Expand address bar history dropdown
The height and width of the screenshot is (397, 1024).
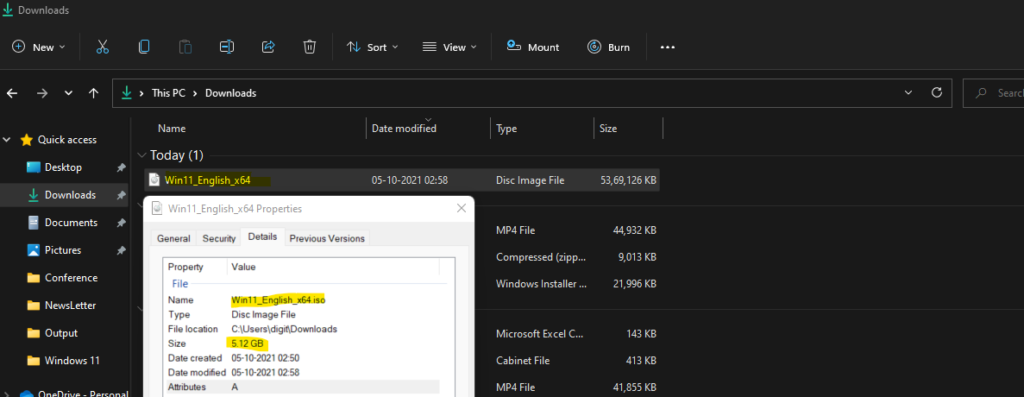pyautogui.click(x=908, y=93)
